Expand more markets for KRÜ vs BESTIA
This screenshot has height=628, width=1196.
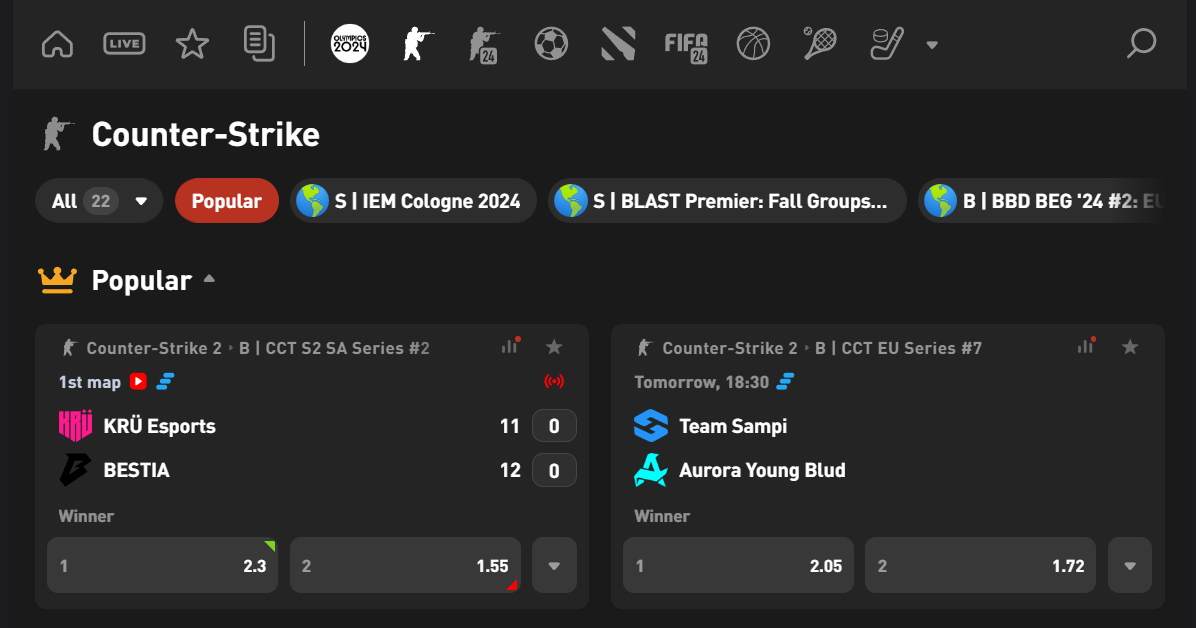pos(554,566)
